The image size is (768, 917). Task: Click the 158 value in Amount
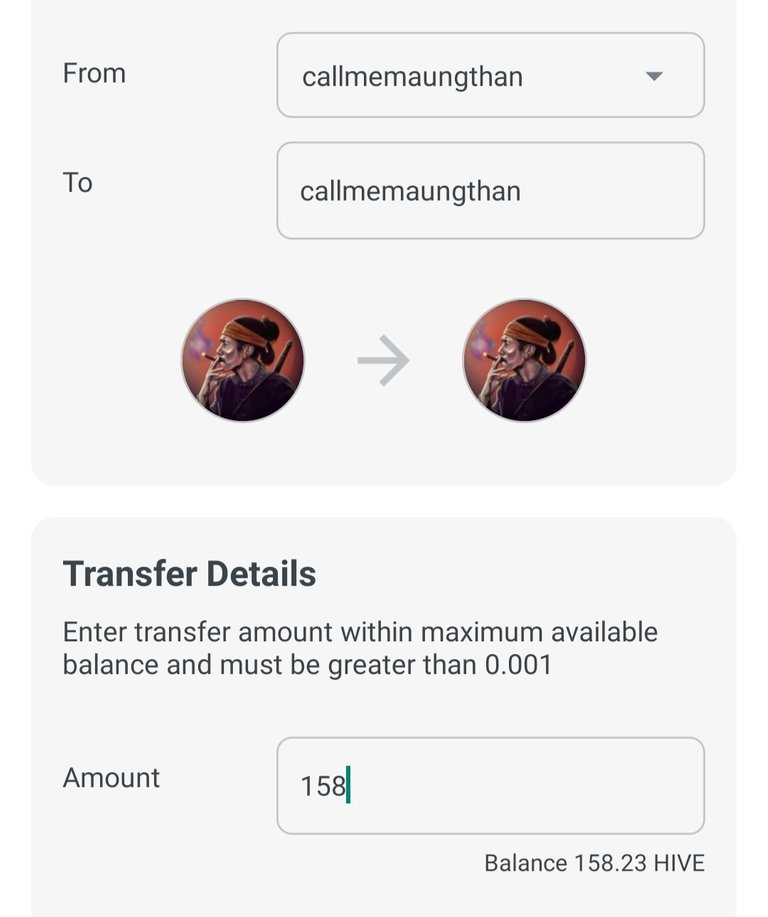coord(322,787)
